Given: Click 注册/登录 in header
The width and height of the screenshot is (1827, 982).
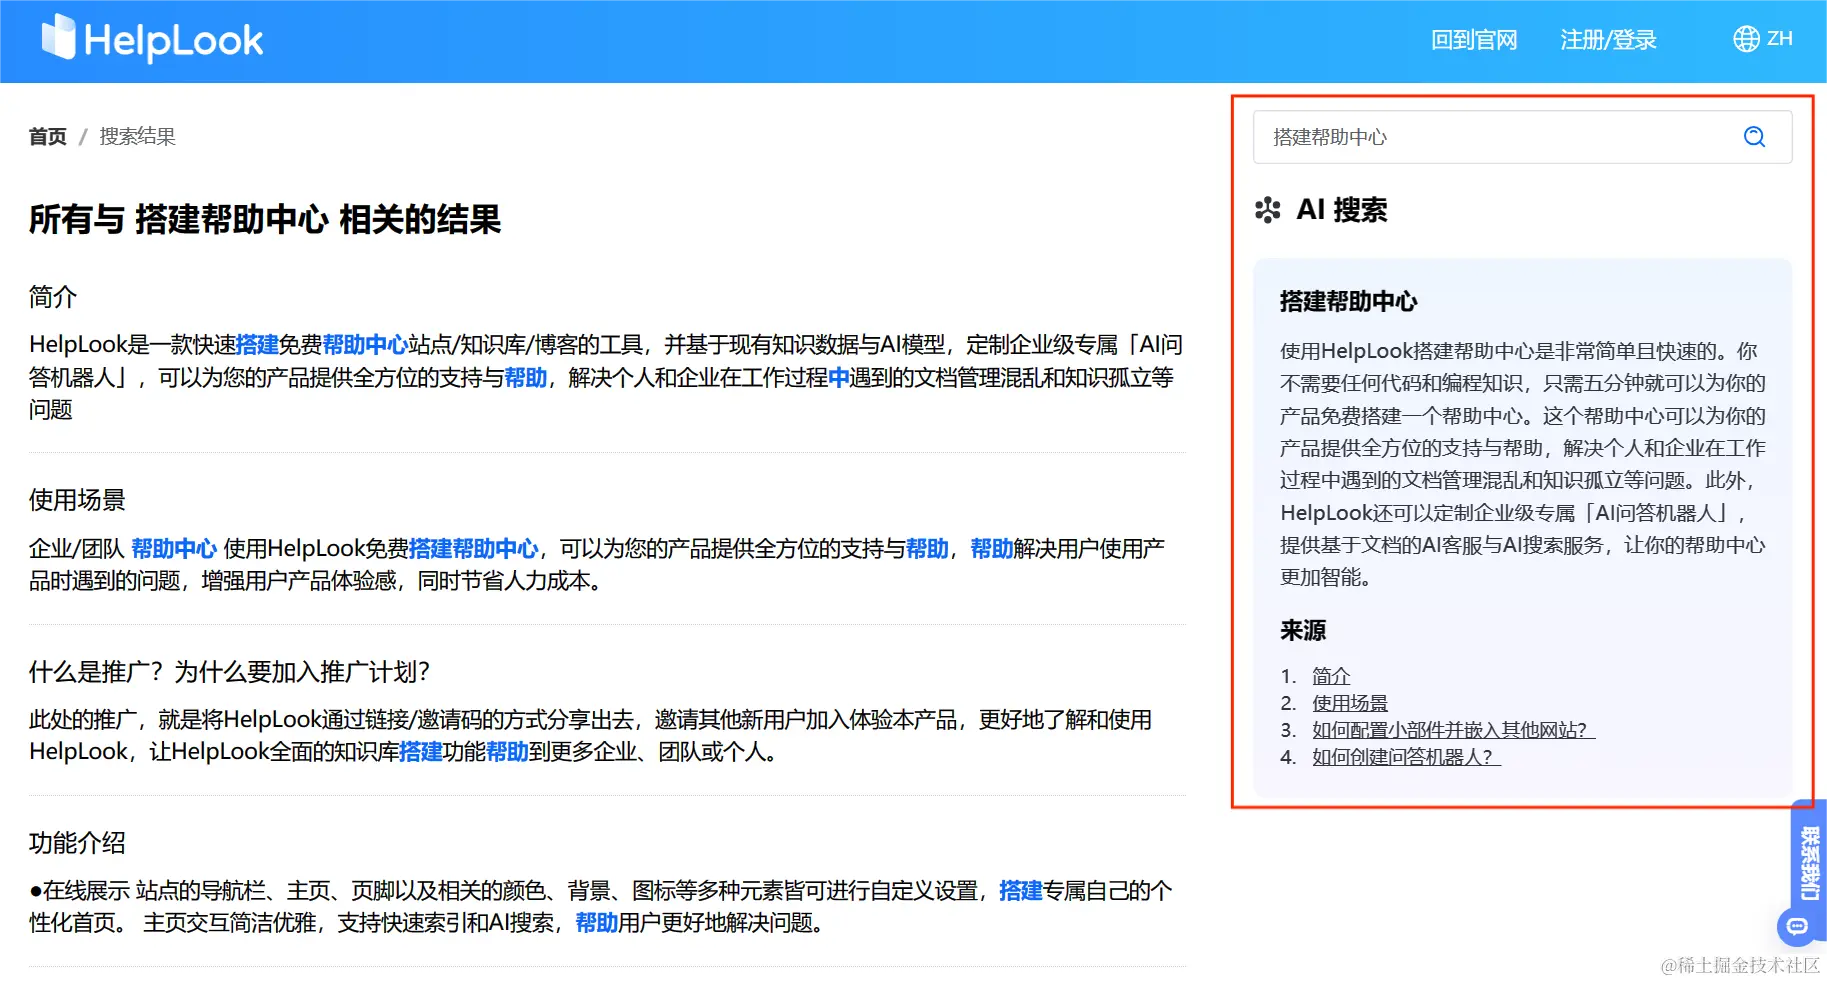Looking at the screenshot, I should 1608,40.
